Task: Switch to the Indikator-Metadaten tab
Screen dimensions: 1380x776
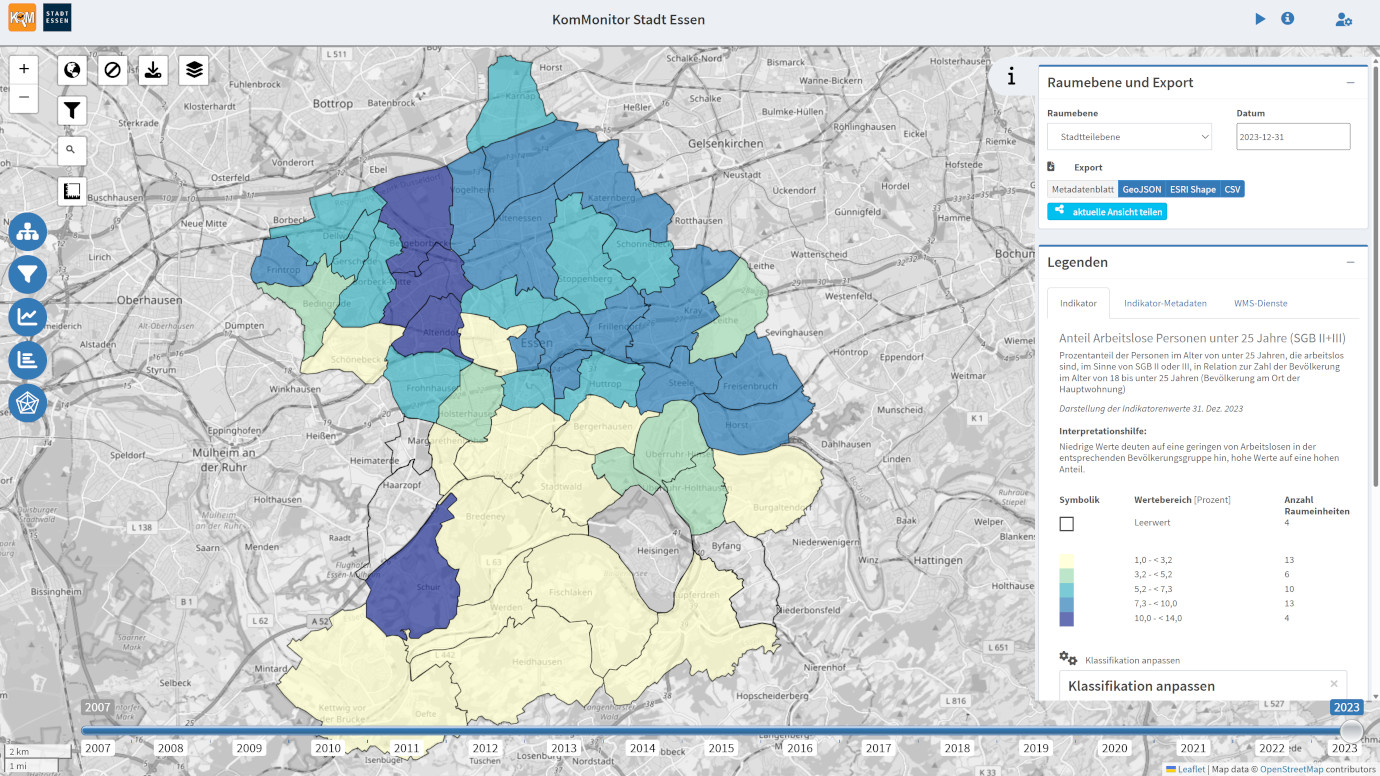Action: (x=1165, y=303)
